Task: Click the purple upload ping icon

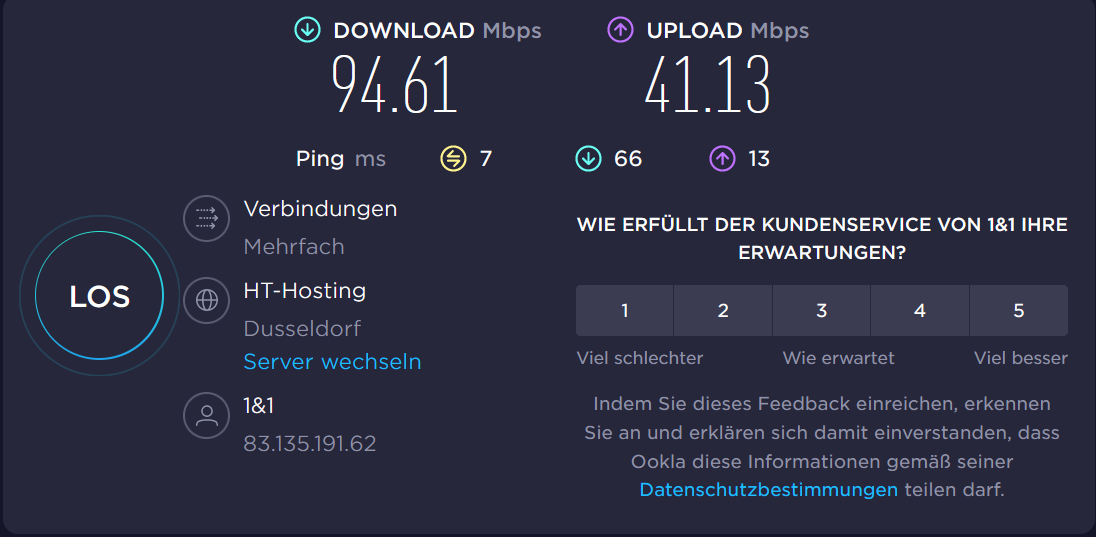Action: click(722, 158)
